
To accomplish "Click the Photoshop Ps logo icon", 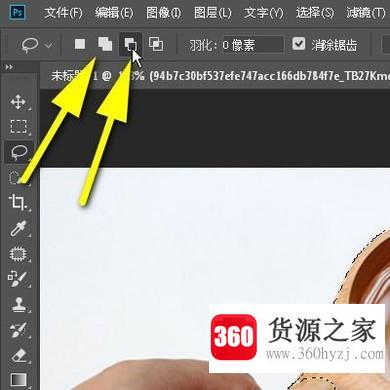I will point(17,13).
